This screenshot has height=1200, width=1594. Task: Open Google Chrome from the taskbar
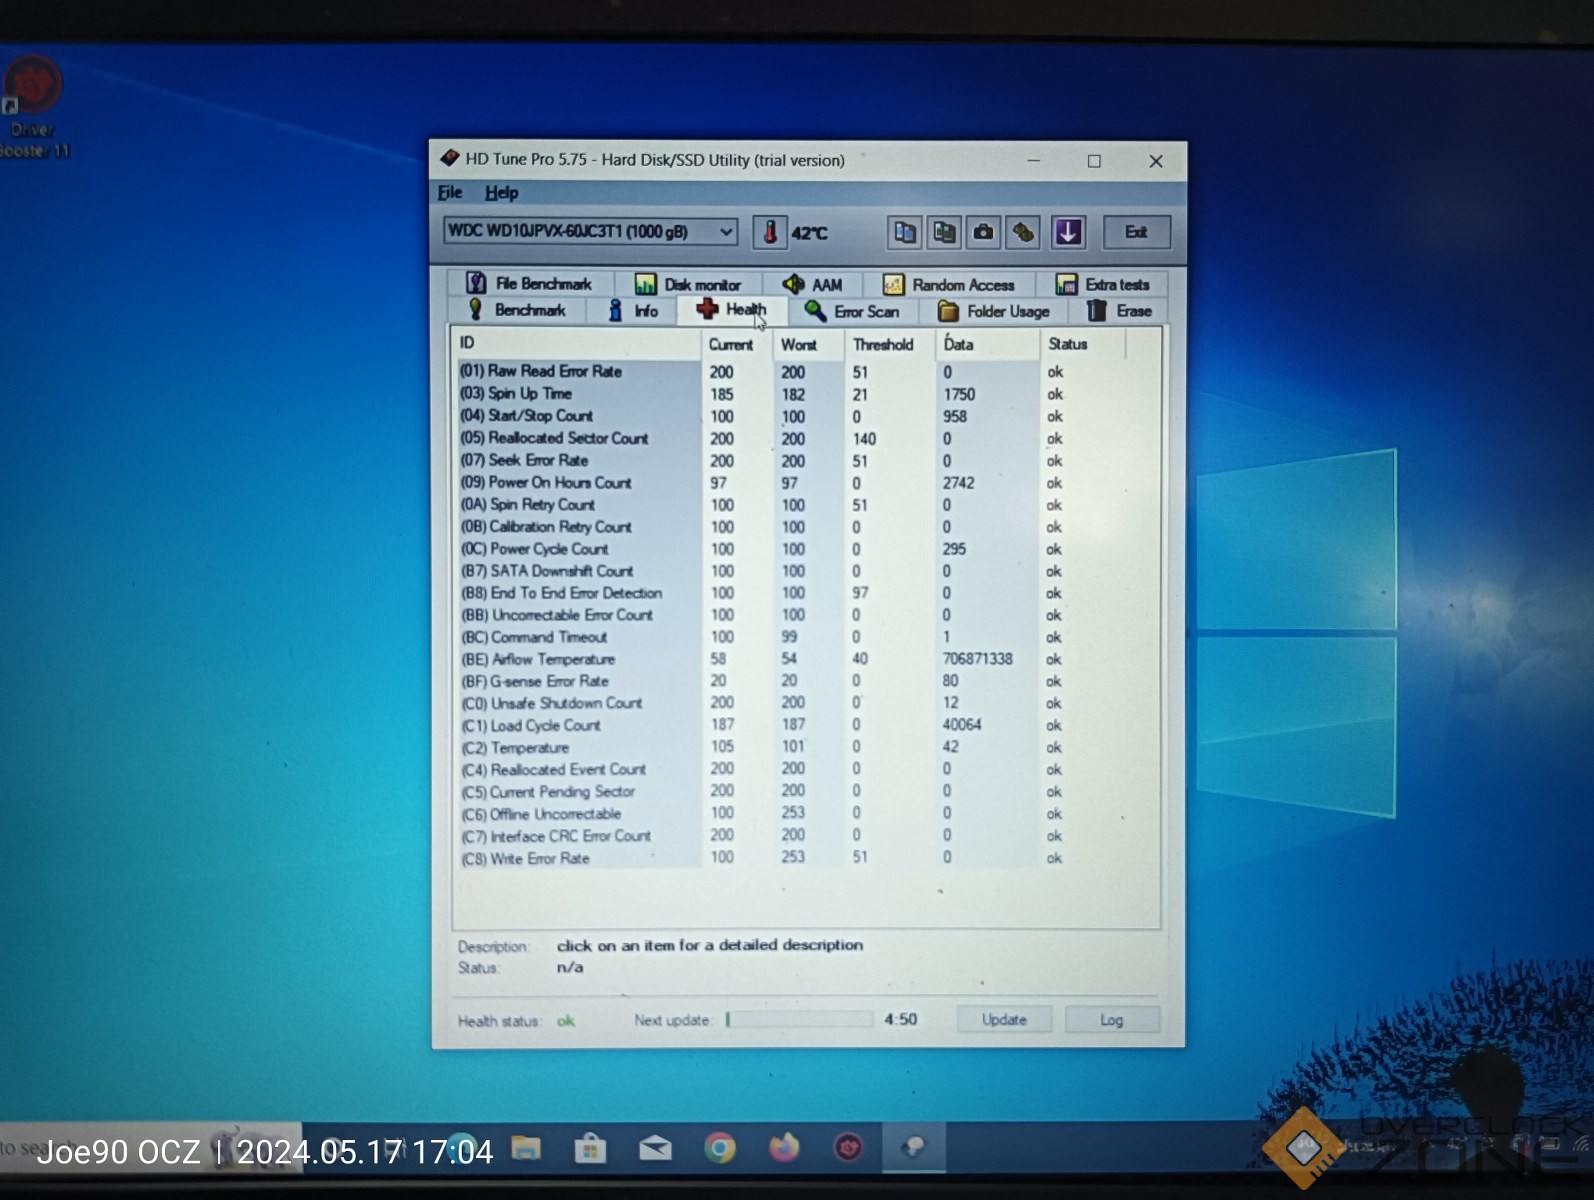(719, 1148)
